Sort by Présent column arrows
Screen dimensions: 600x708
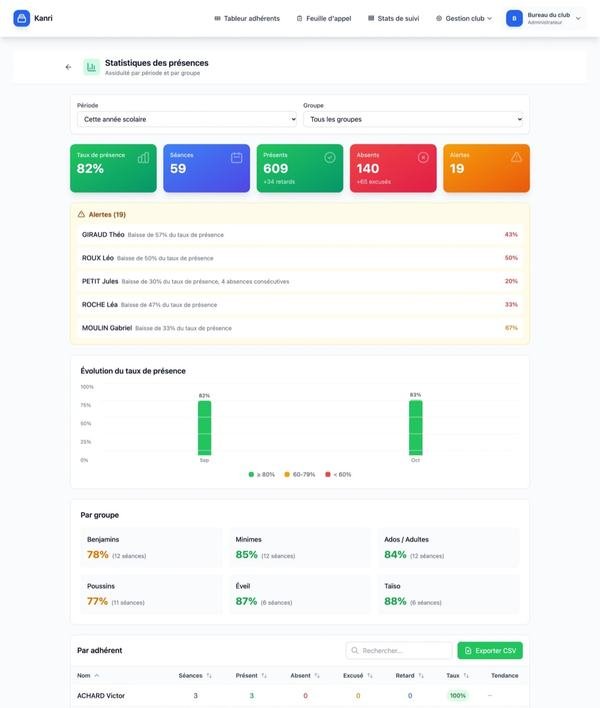(x=264, y=675)
